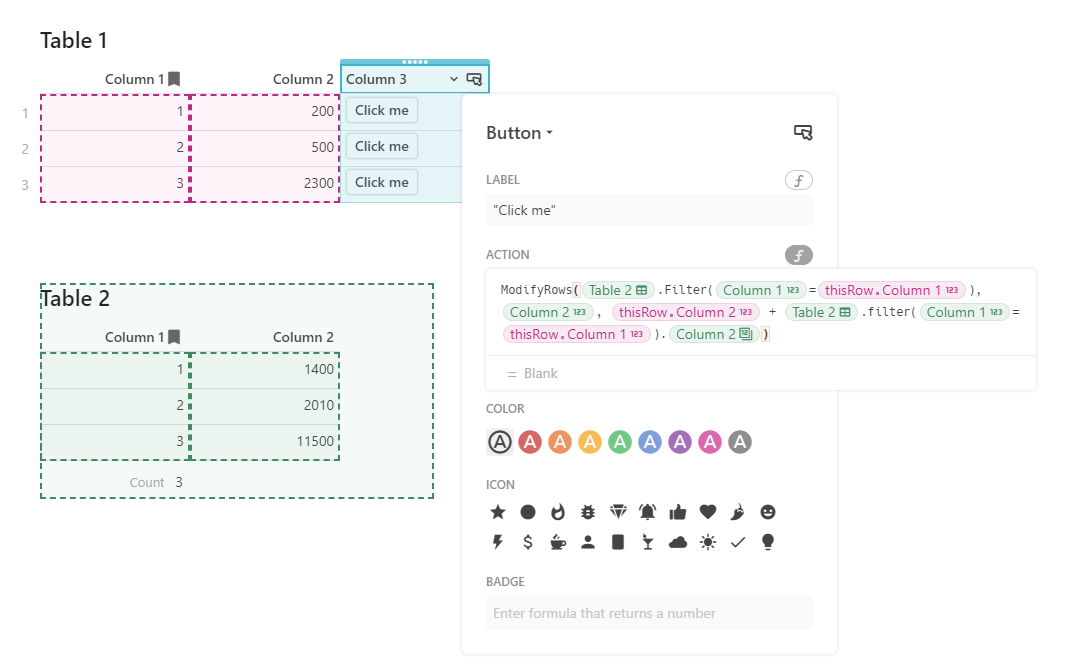Image resolution: width=1078 pixels, height=670 pixels.
Task: Click the "Click me" button in row 1
Action: coord(382,111)
